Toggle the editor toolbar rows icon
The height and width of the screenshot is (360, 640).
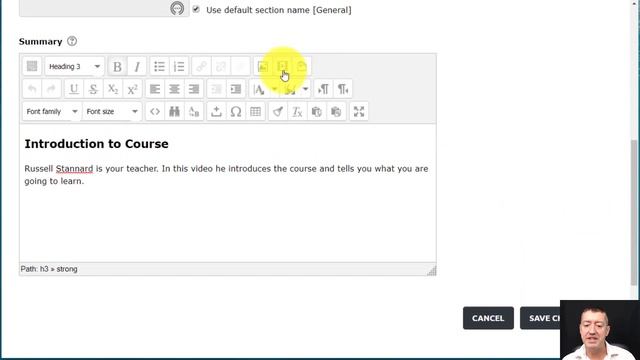[32, 66]
